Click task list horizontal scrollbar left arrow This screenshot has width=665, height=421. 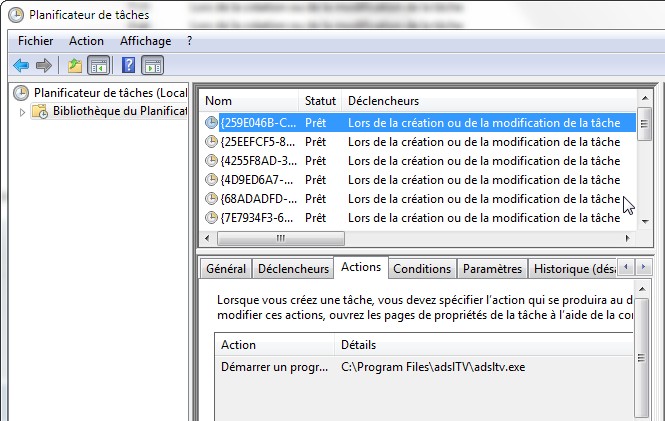pyautogui.click(x=207, y=238)
